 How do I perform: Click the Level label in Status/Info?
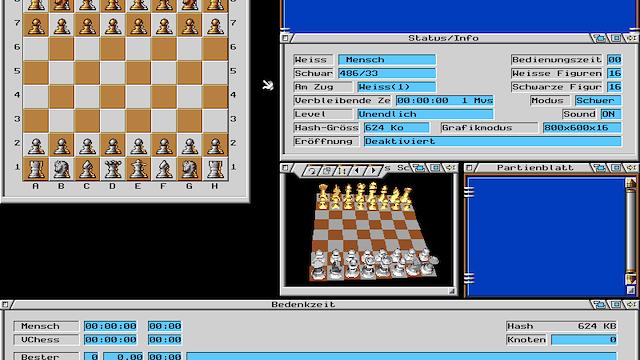[x=322, y=114]
